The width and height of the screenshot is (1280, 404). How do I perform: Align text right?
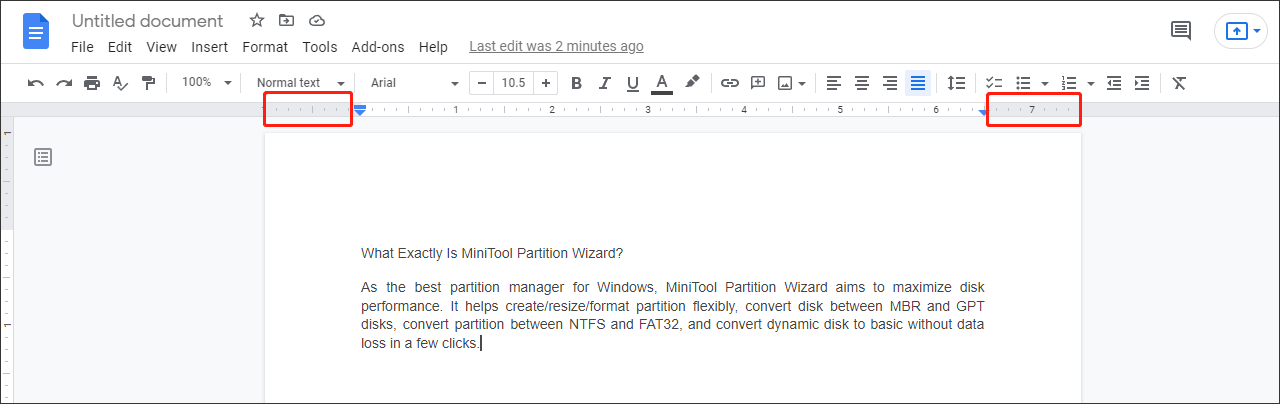point(890,83)
